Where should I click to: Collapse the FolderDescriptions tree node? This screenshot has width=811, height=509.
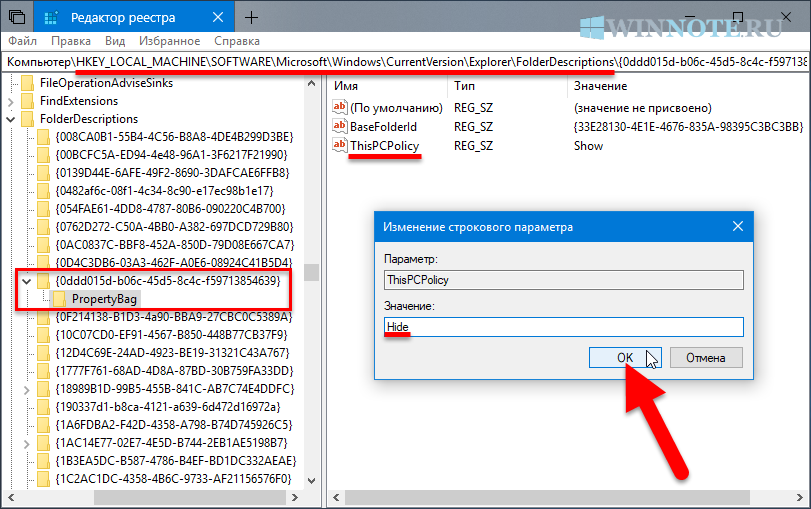click(x=11, y=119)
